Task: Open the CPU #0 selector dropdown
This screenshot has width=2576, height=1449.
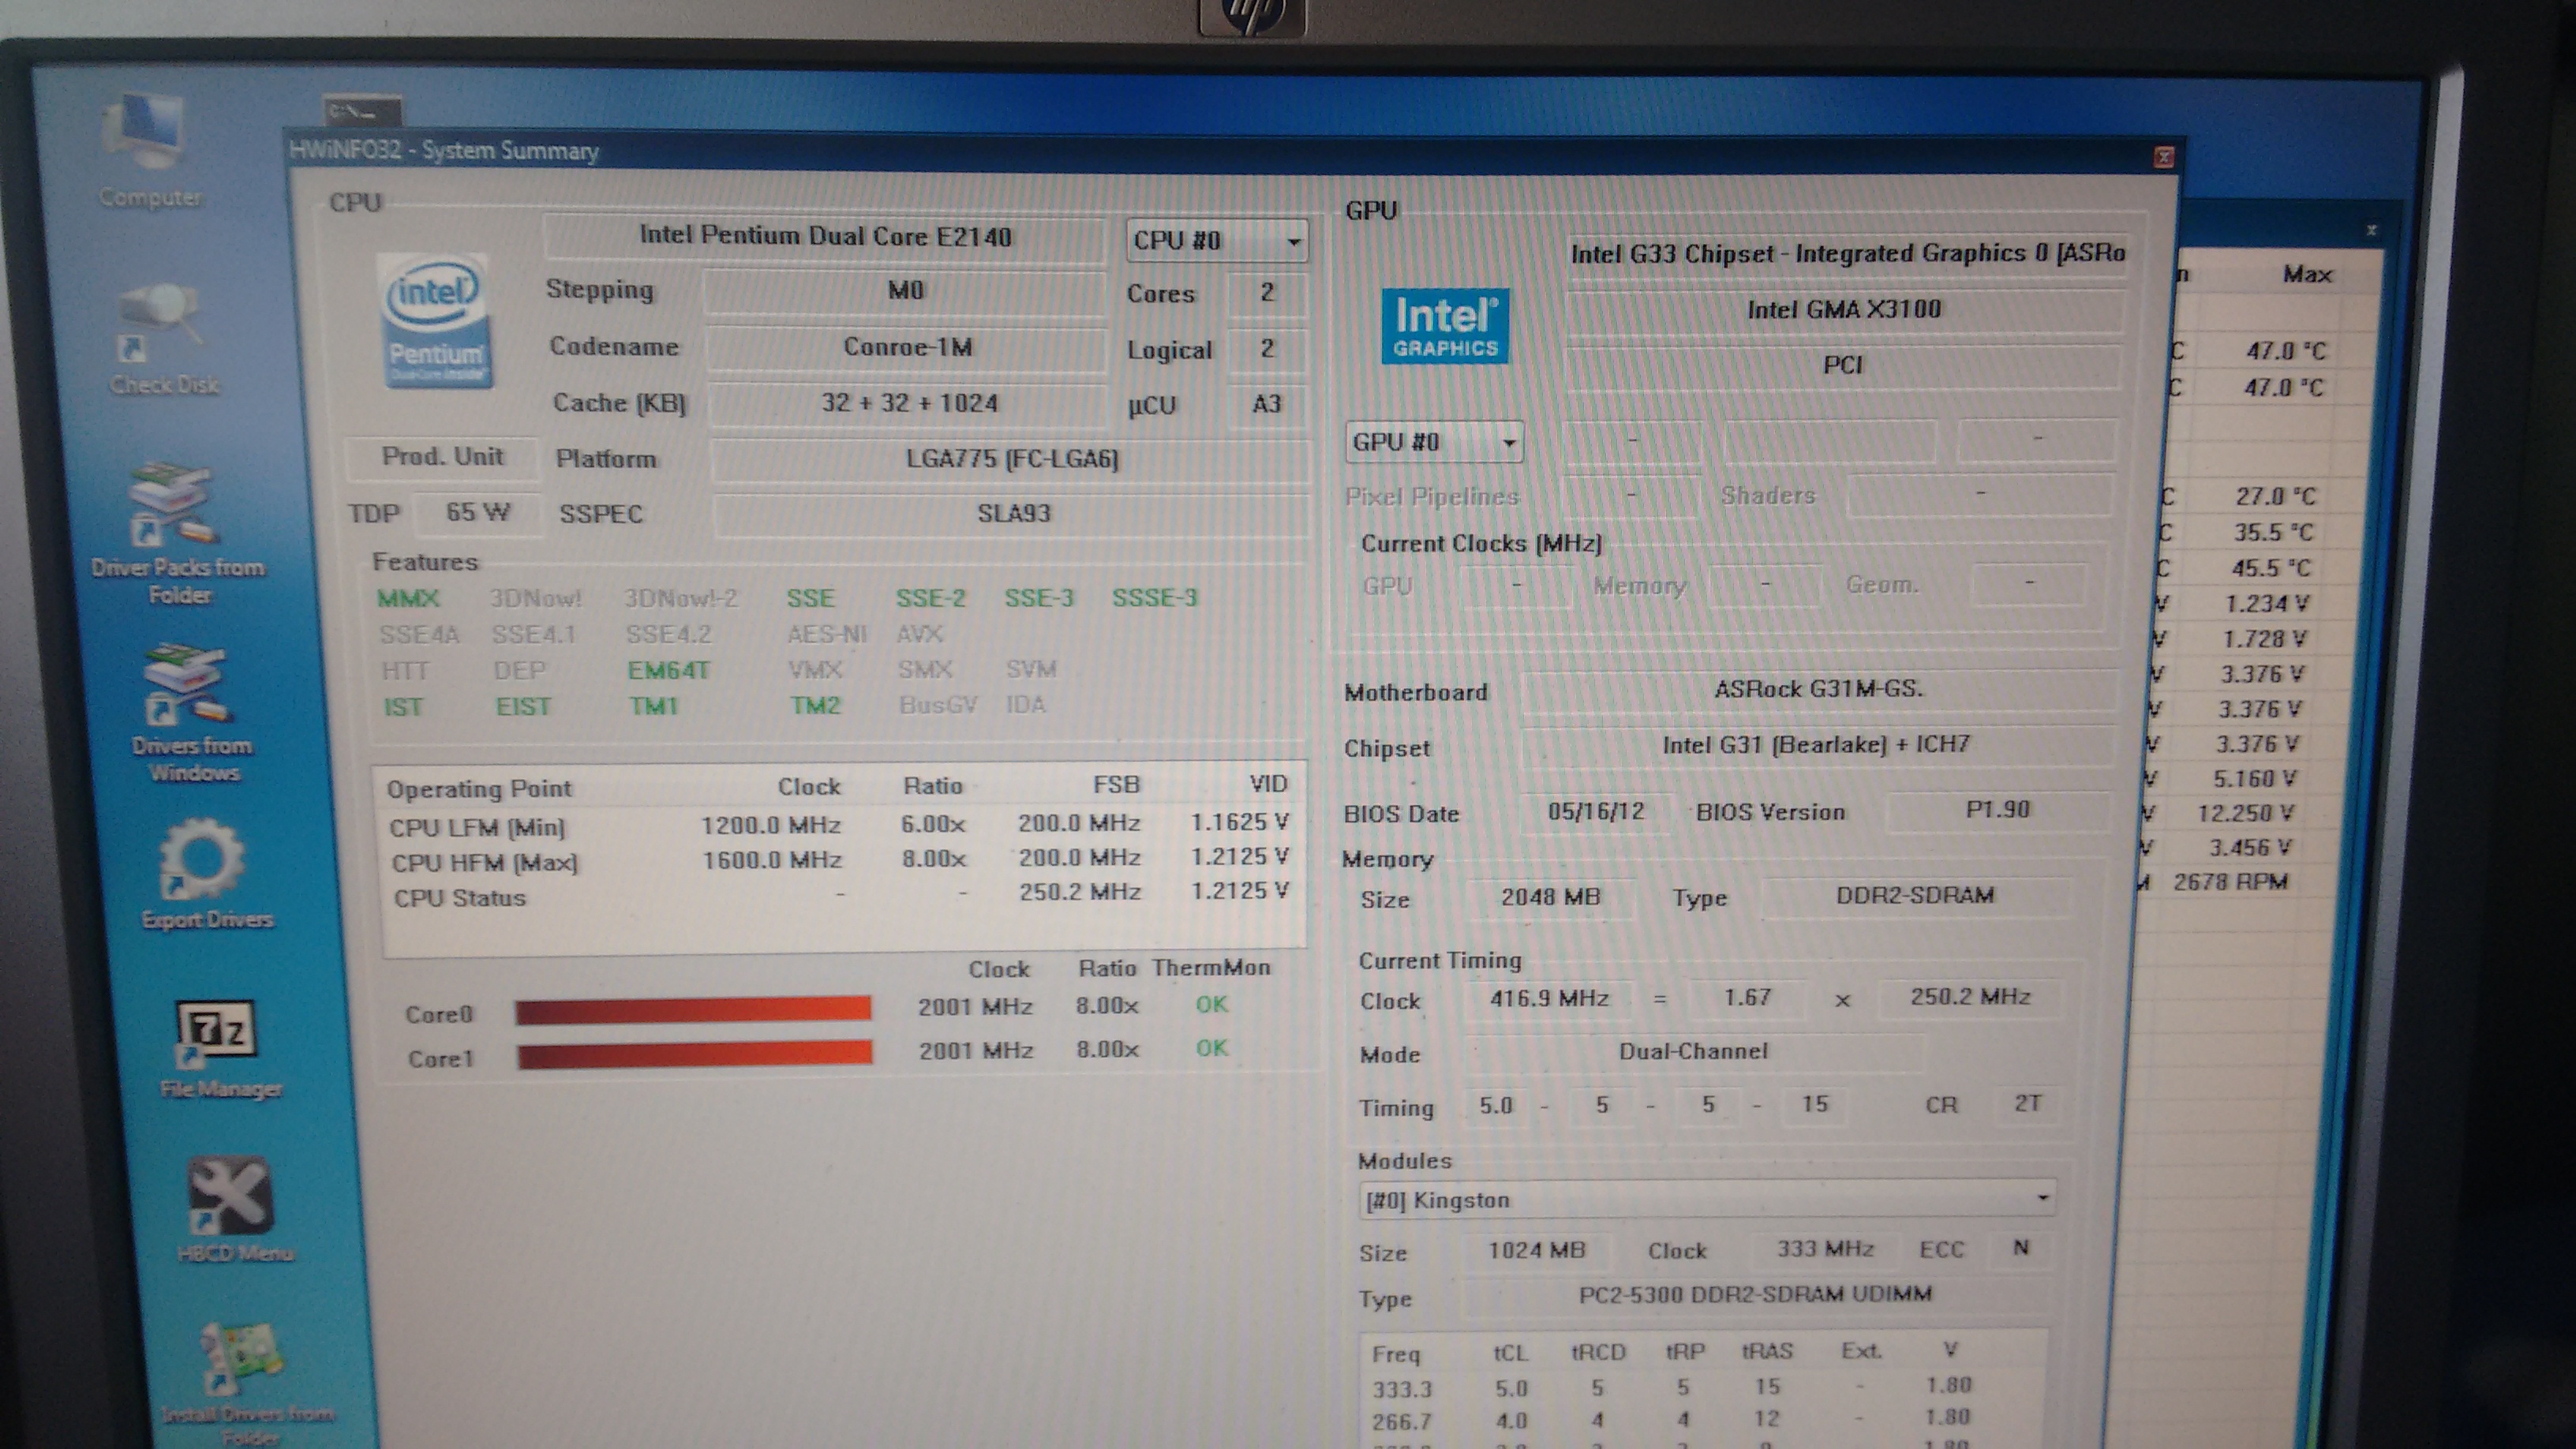Action: [x=1216, y=240]
